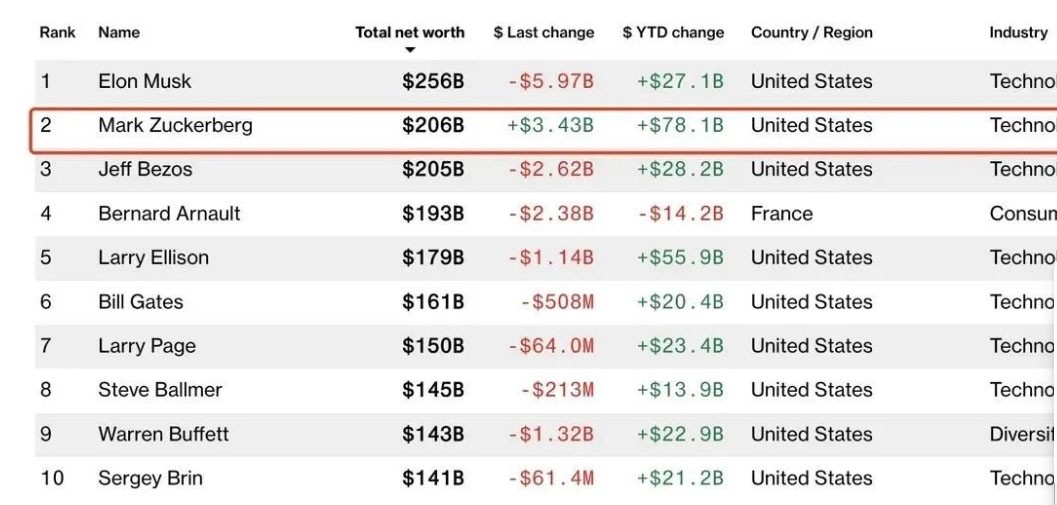Click Warren Buffett's name
The height and width of the screenshot is (505, 1057).
point(163,433)
